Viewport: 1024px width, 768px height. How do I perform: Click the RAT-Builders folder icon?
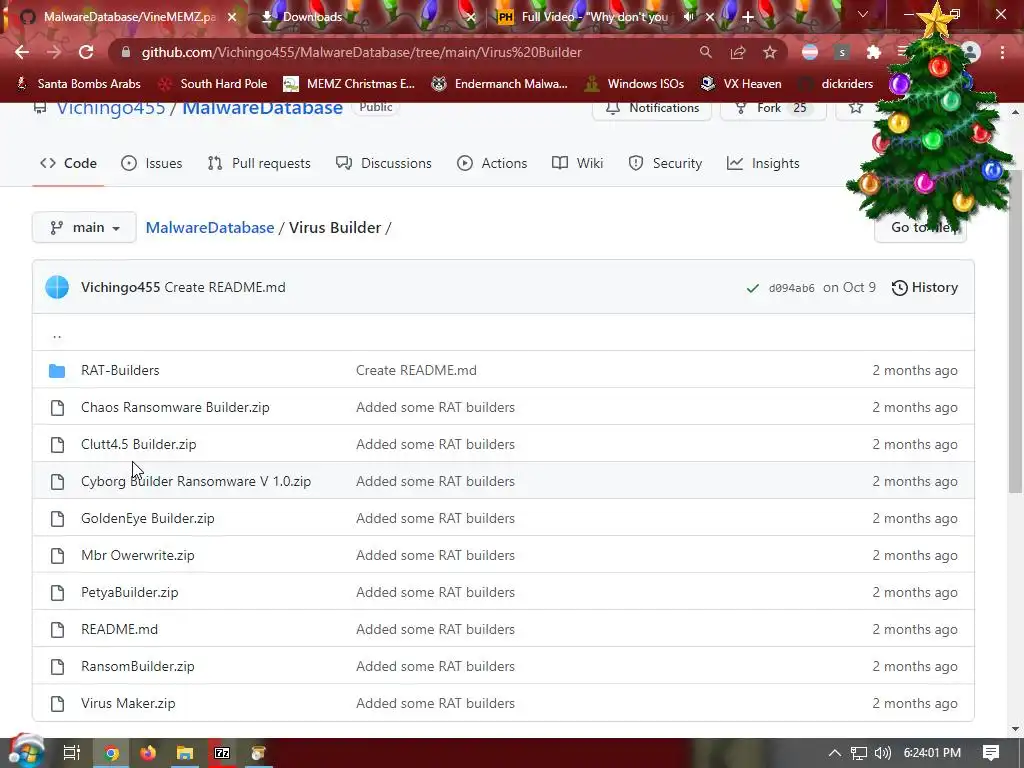pos(57,370)
